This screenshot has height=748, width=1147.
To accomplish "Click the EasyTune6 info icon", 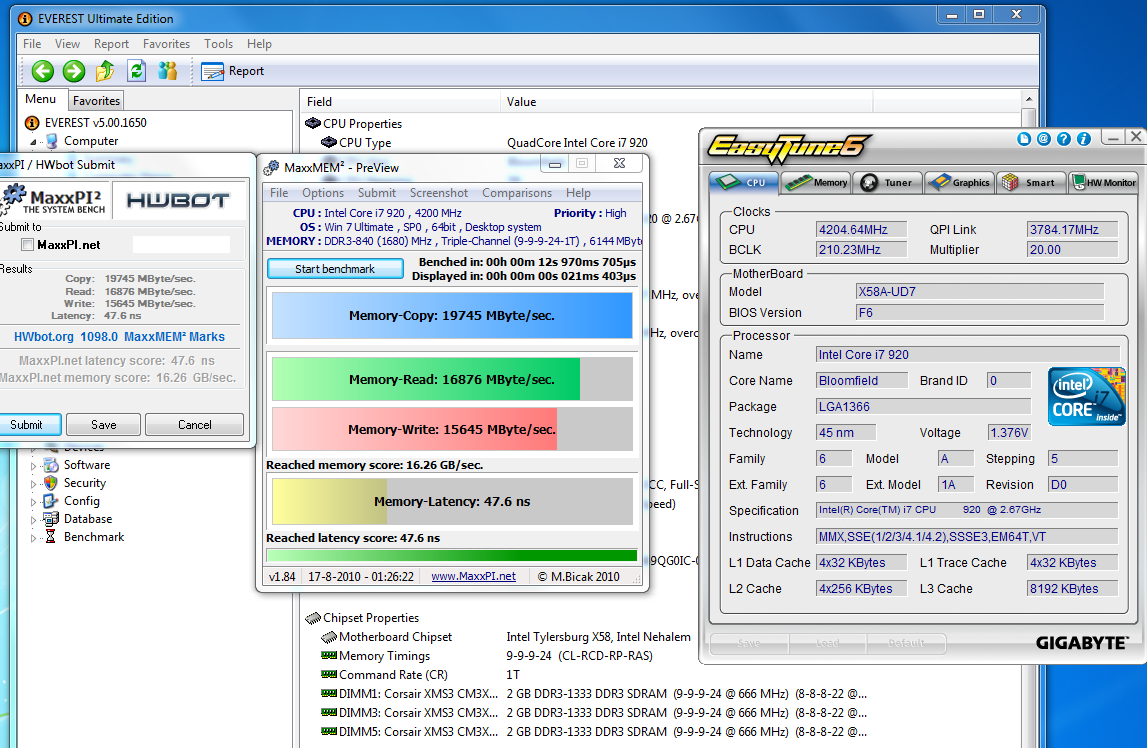I will coord(1084,139).
